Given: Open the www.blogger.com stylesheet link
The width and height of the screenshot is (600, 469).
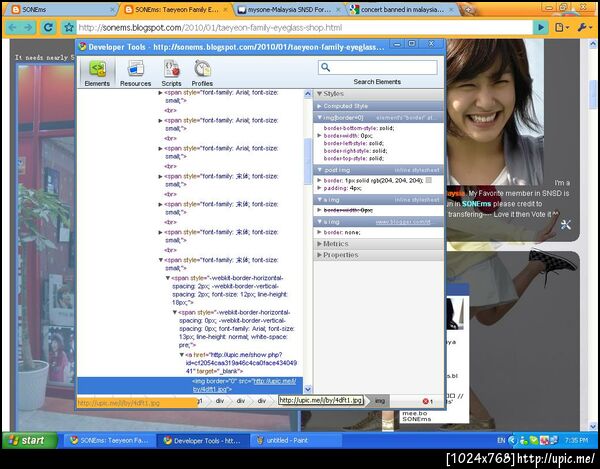Looking at the screenshot, I should pyautogui.click(x=403, y=222).
